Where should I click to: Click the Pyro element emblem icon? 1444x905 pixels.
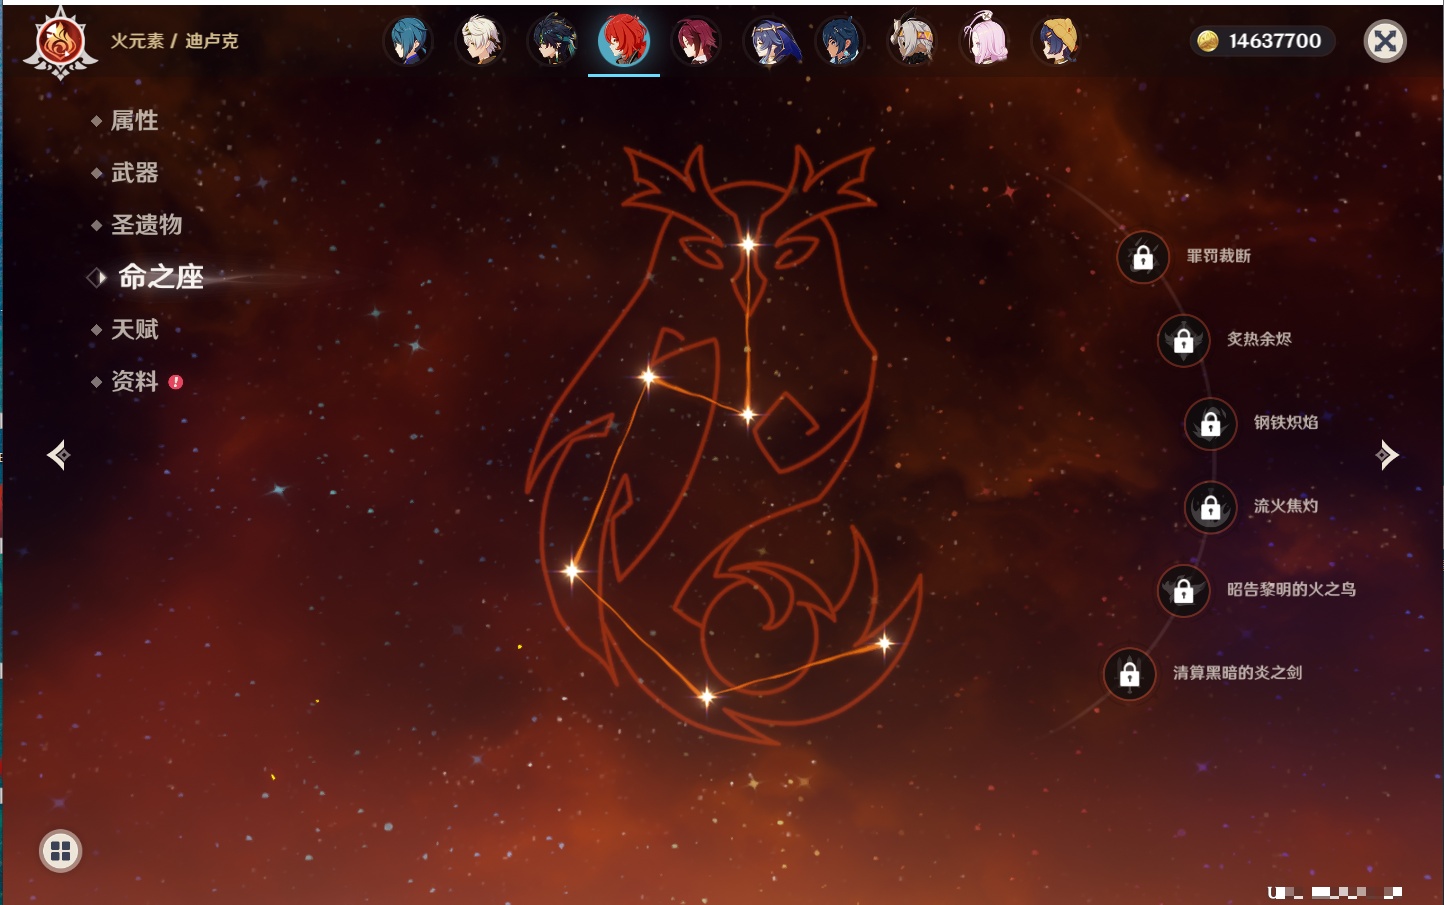(60, 42)
